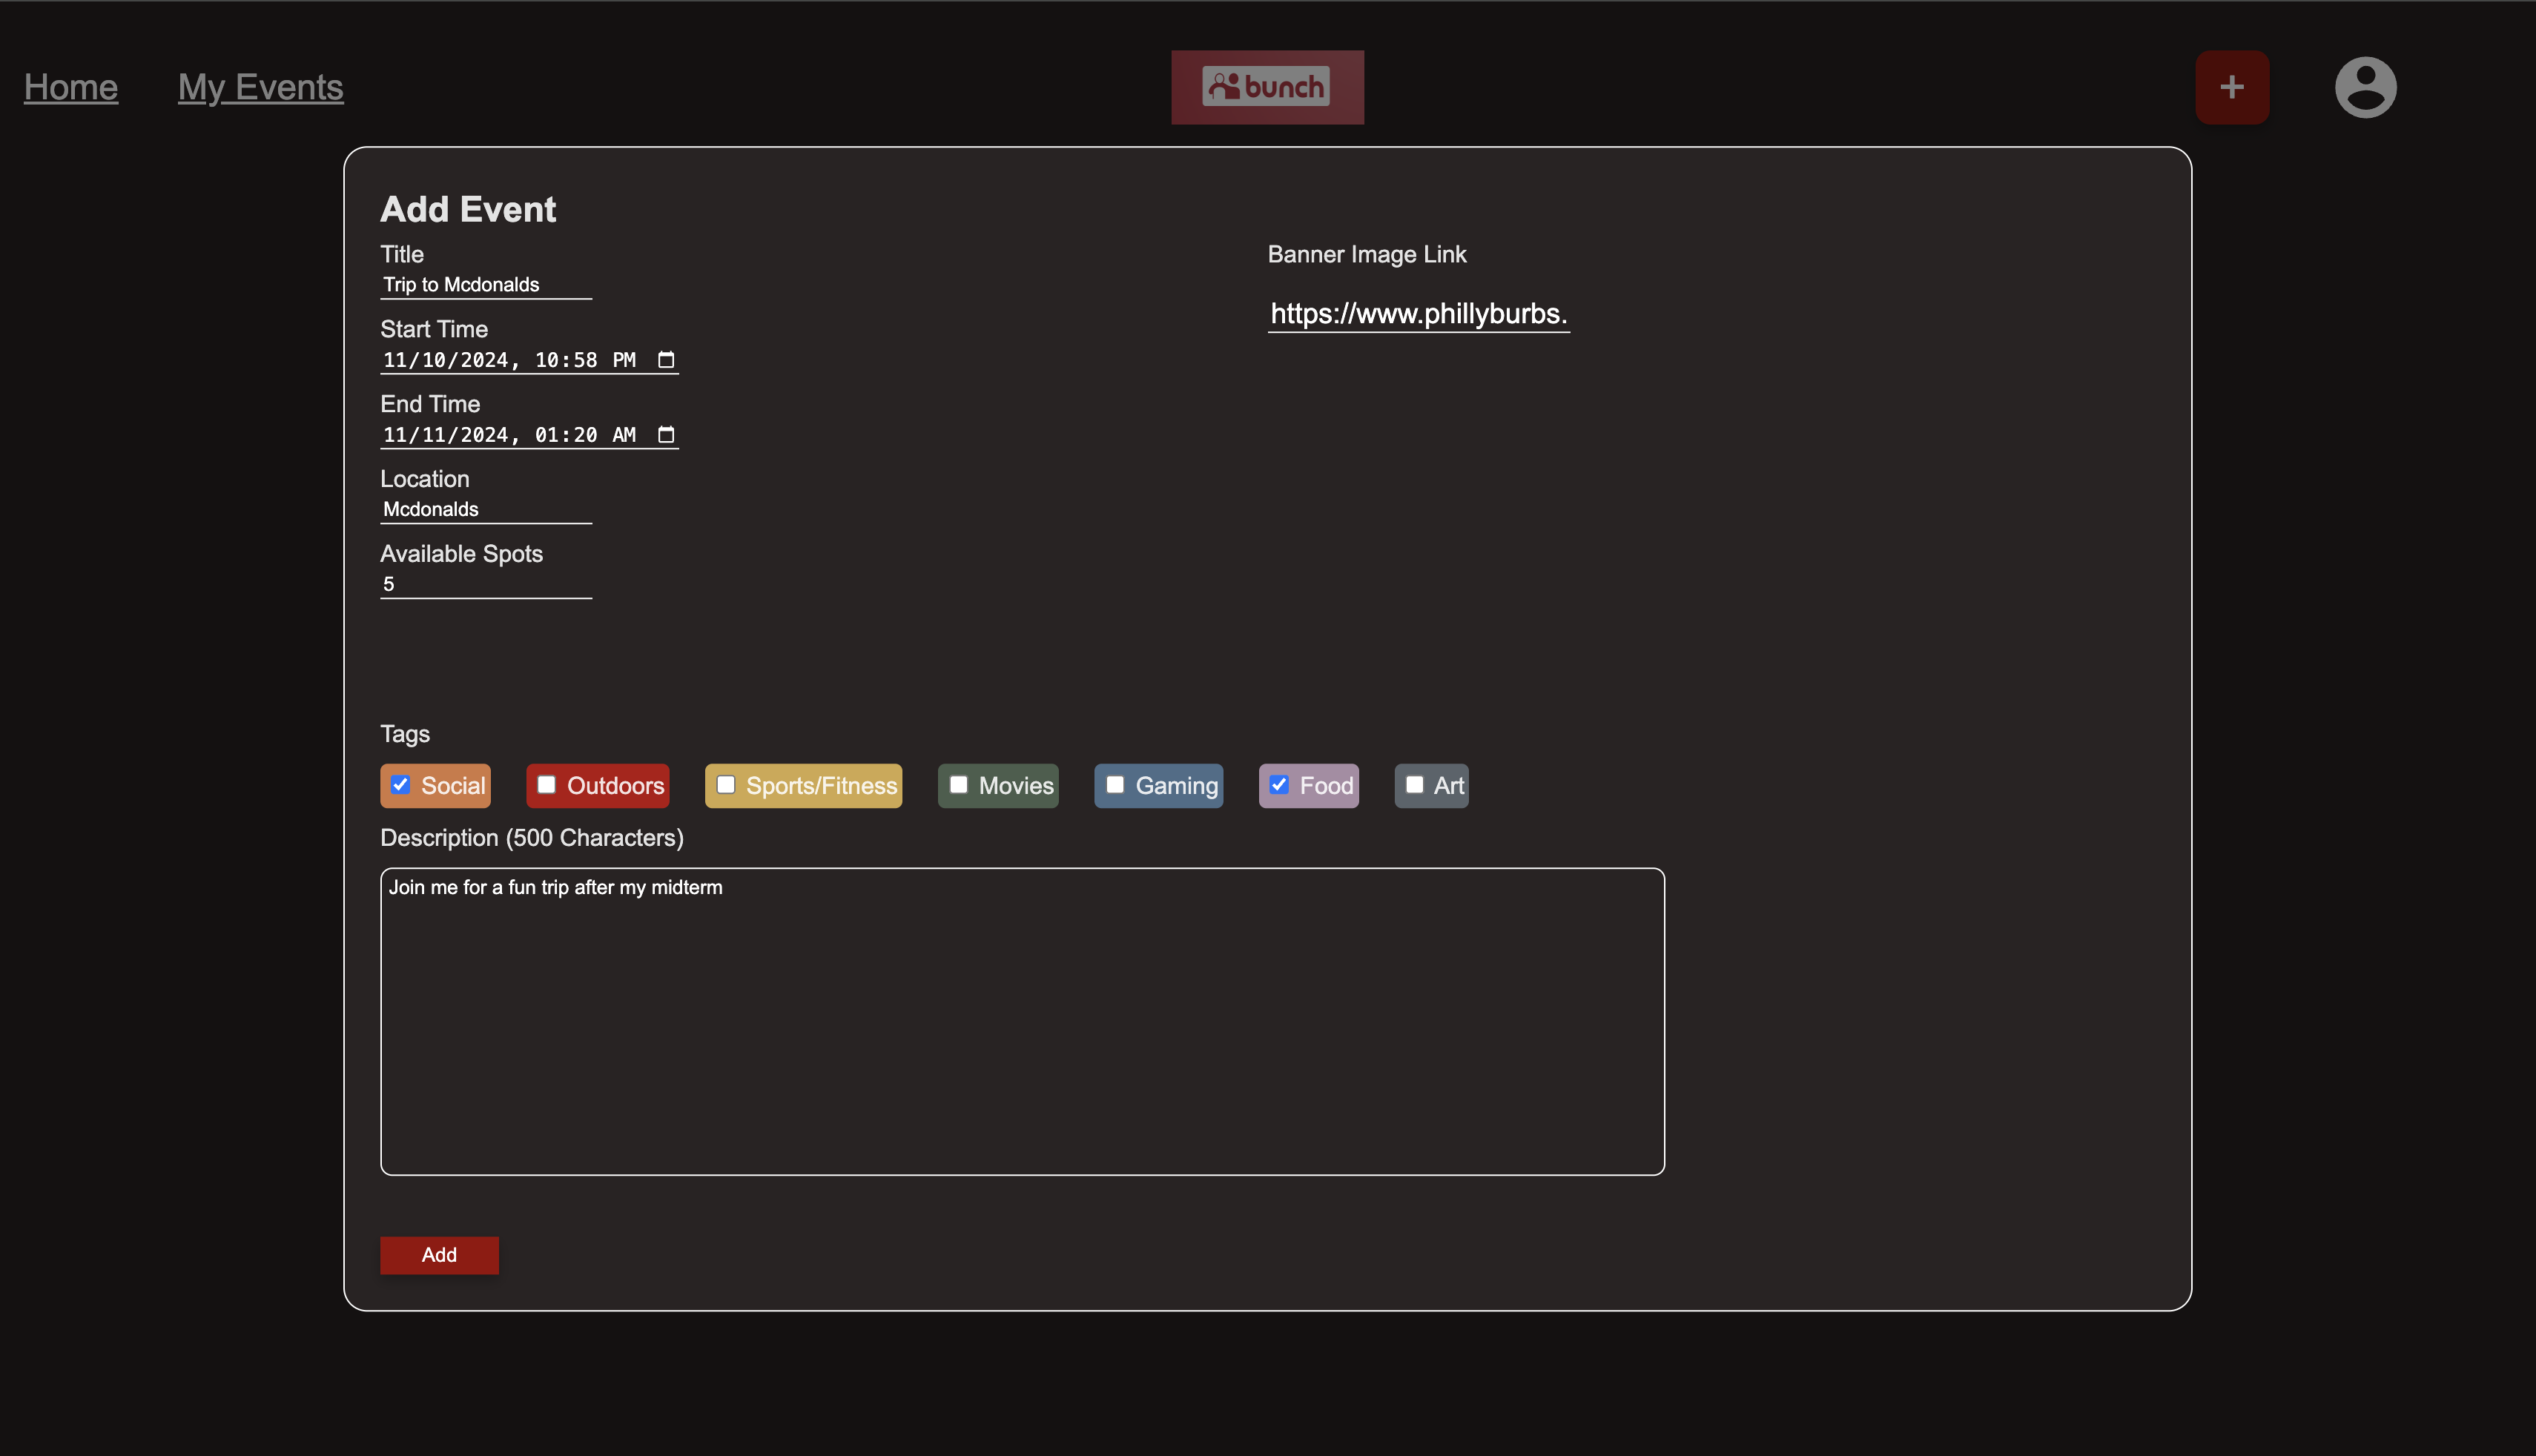The width and height of the screenshot is (2536, 1456).
Task: Enable the Outdoors tag checkbox
Action: pos(546,785)
